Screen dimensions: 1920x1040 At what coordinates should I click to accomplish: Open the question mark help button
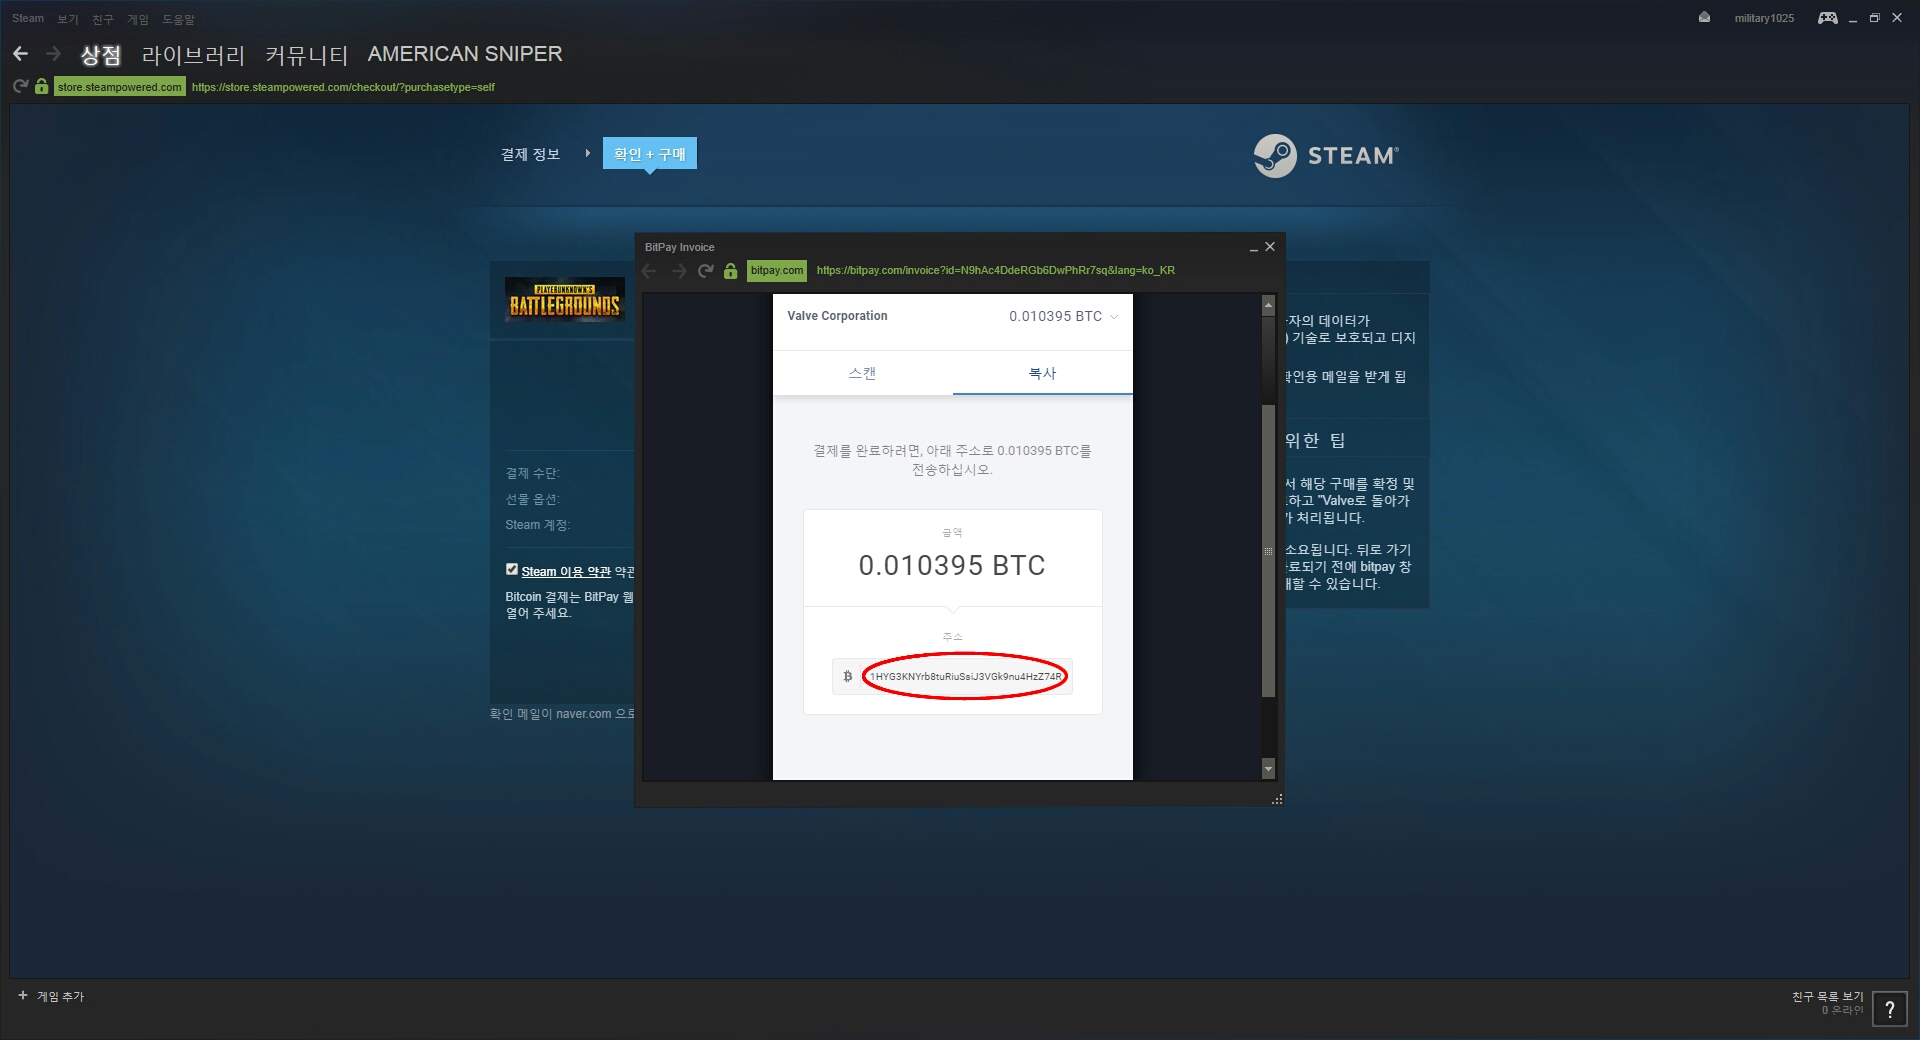coord(1890,1009)
